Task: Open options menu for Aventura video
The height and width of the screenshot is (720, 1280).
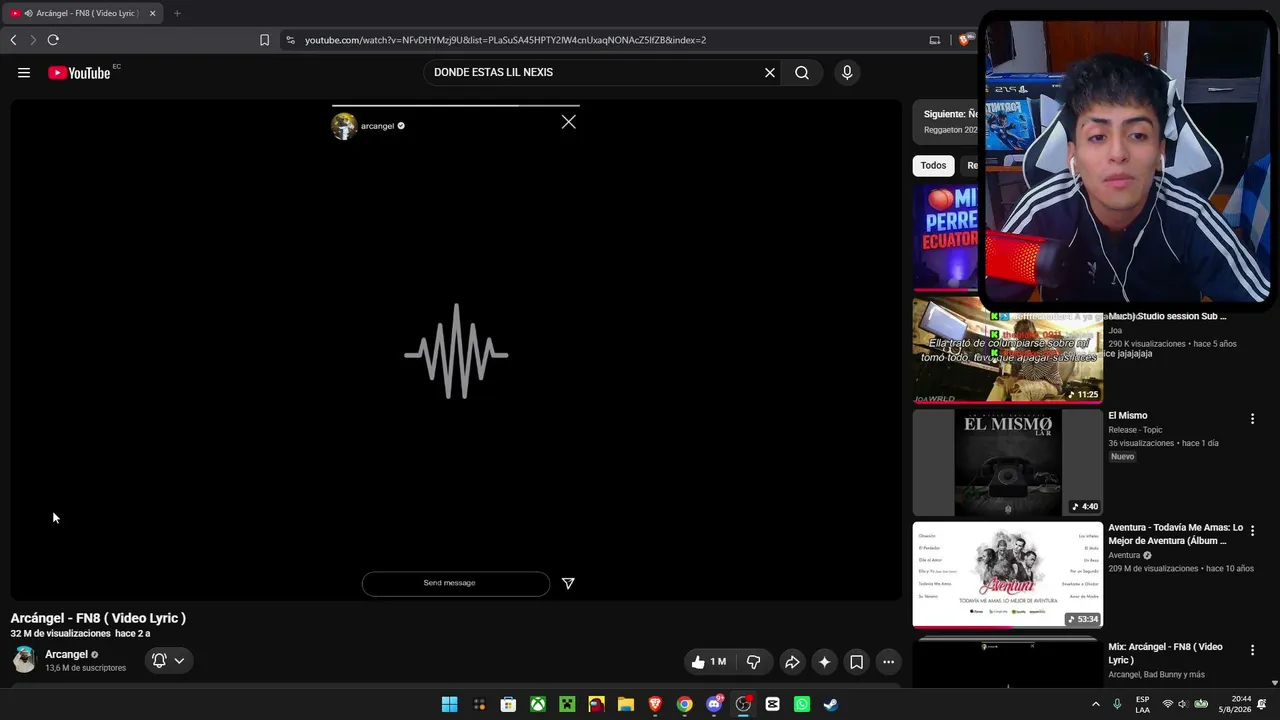Action: [x=1252, y=531]
